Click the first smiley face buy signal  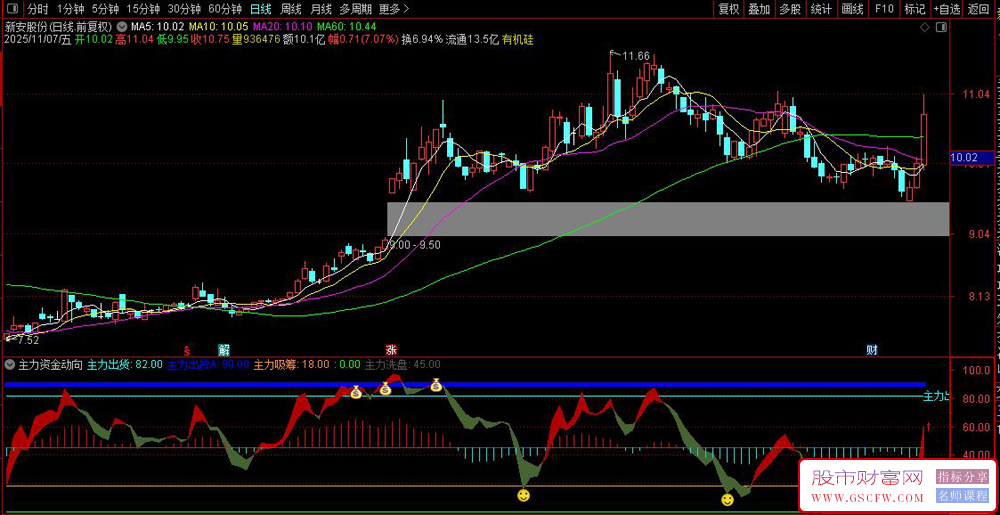pos(523,495)
